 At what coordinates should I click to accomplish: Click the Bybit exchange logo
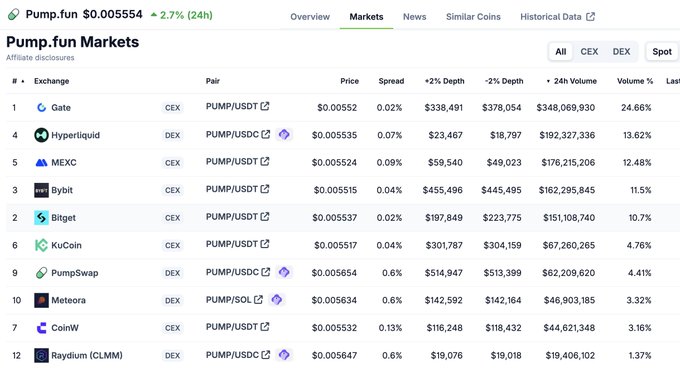pos(41,190)
